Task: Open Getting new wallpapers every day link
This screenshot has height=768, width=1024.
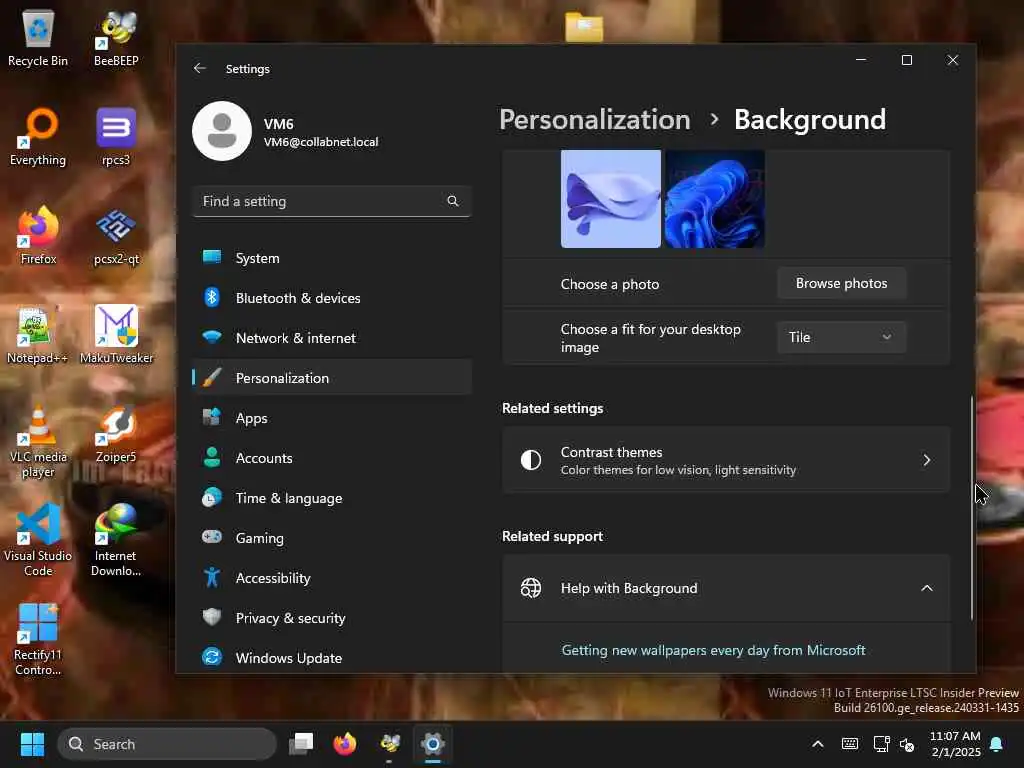Action: point(713,650)
